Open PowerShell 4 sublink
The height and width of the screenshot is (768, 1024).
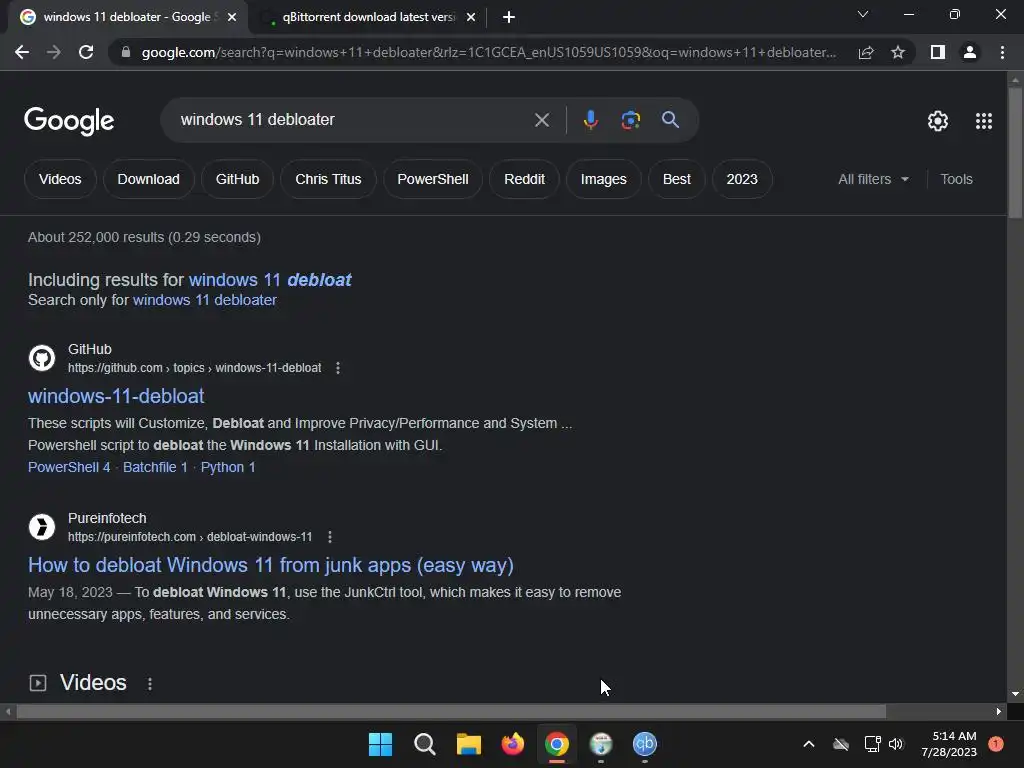(69, 468)
